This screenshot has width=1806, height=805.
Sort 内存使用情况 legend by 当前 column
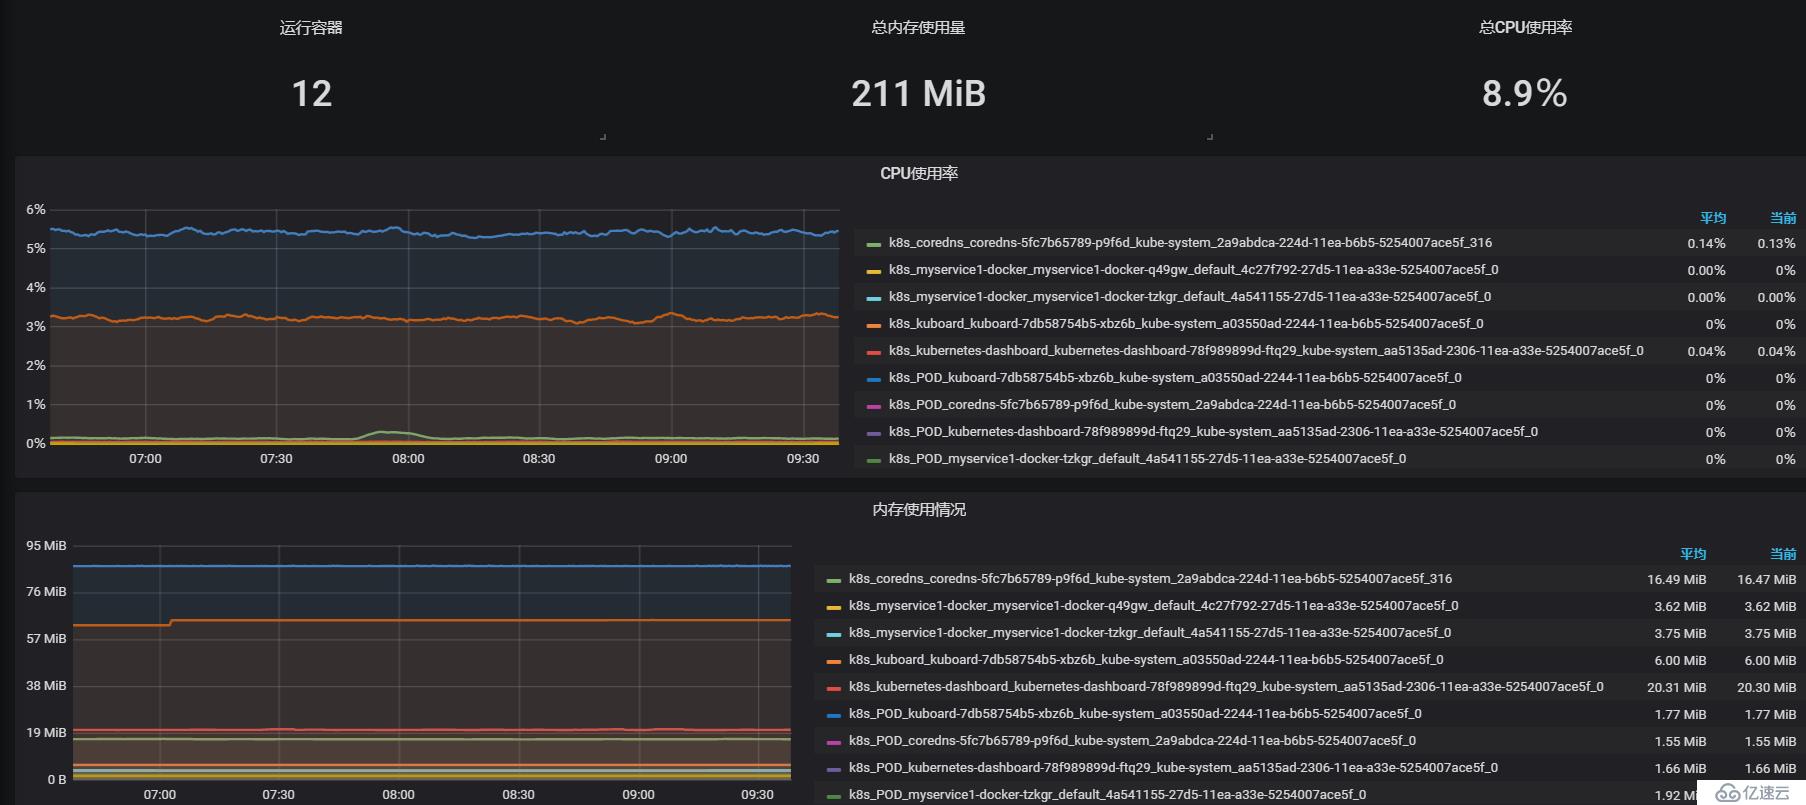tap(1783, 554)
